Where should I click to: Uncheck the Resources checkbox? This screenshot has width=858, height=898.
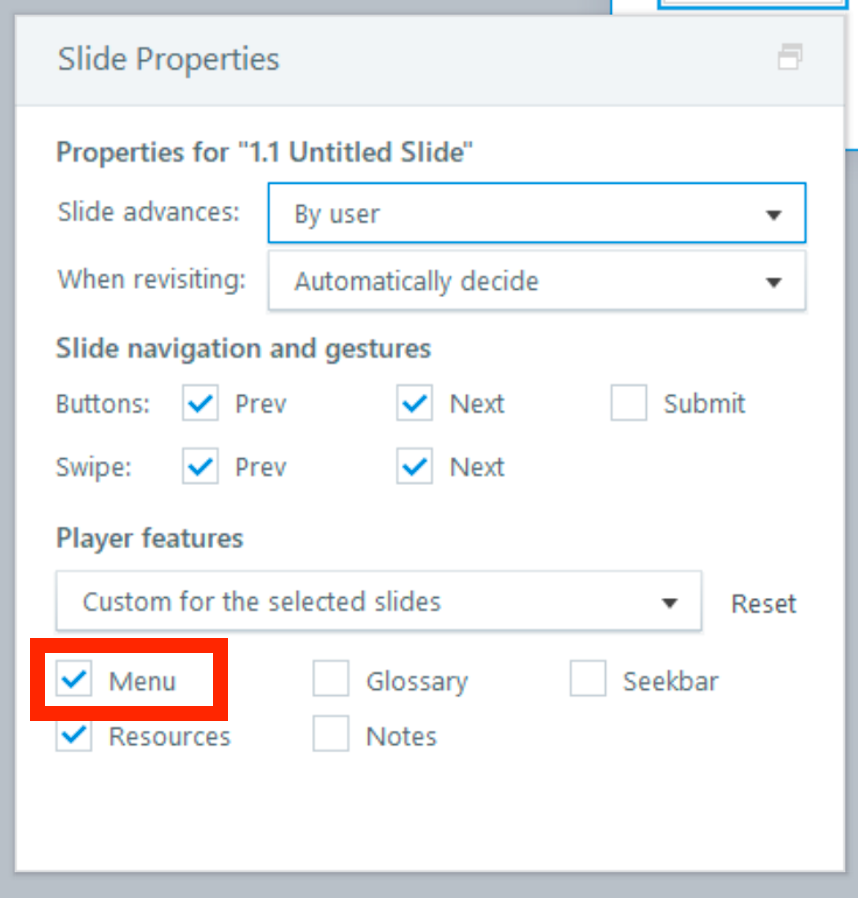tap(74, 736)
